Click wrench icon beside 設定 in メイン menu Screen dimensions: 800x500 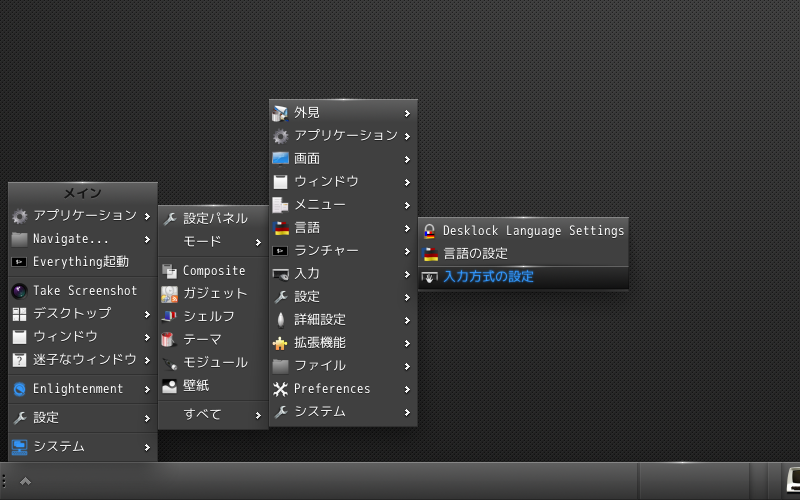[x=19, y=418]
